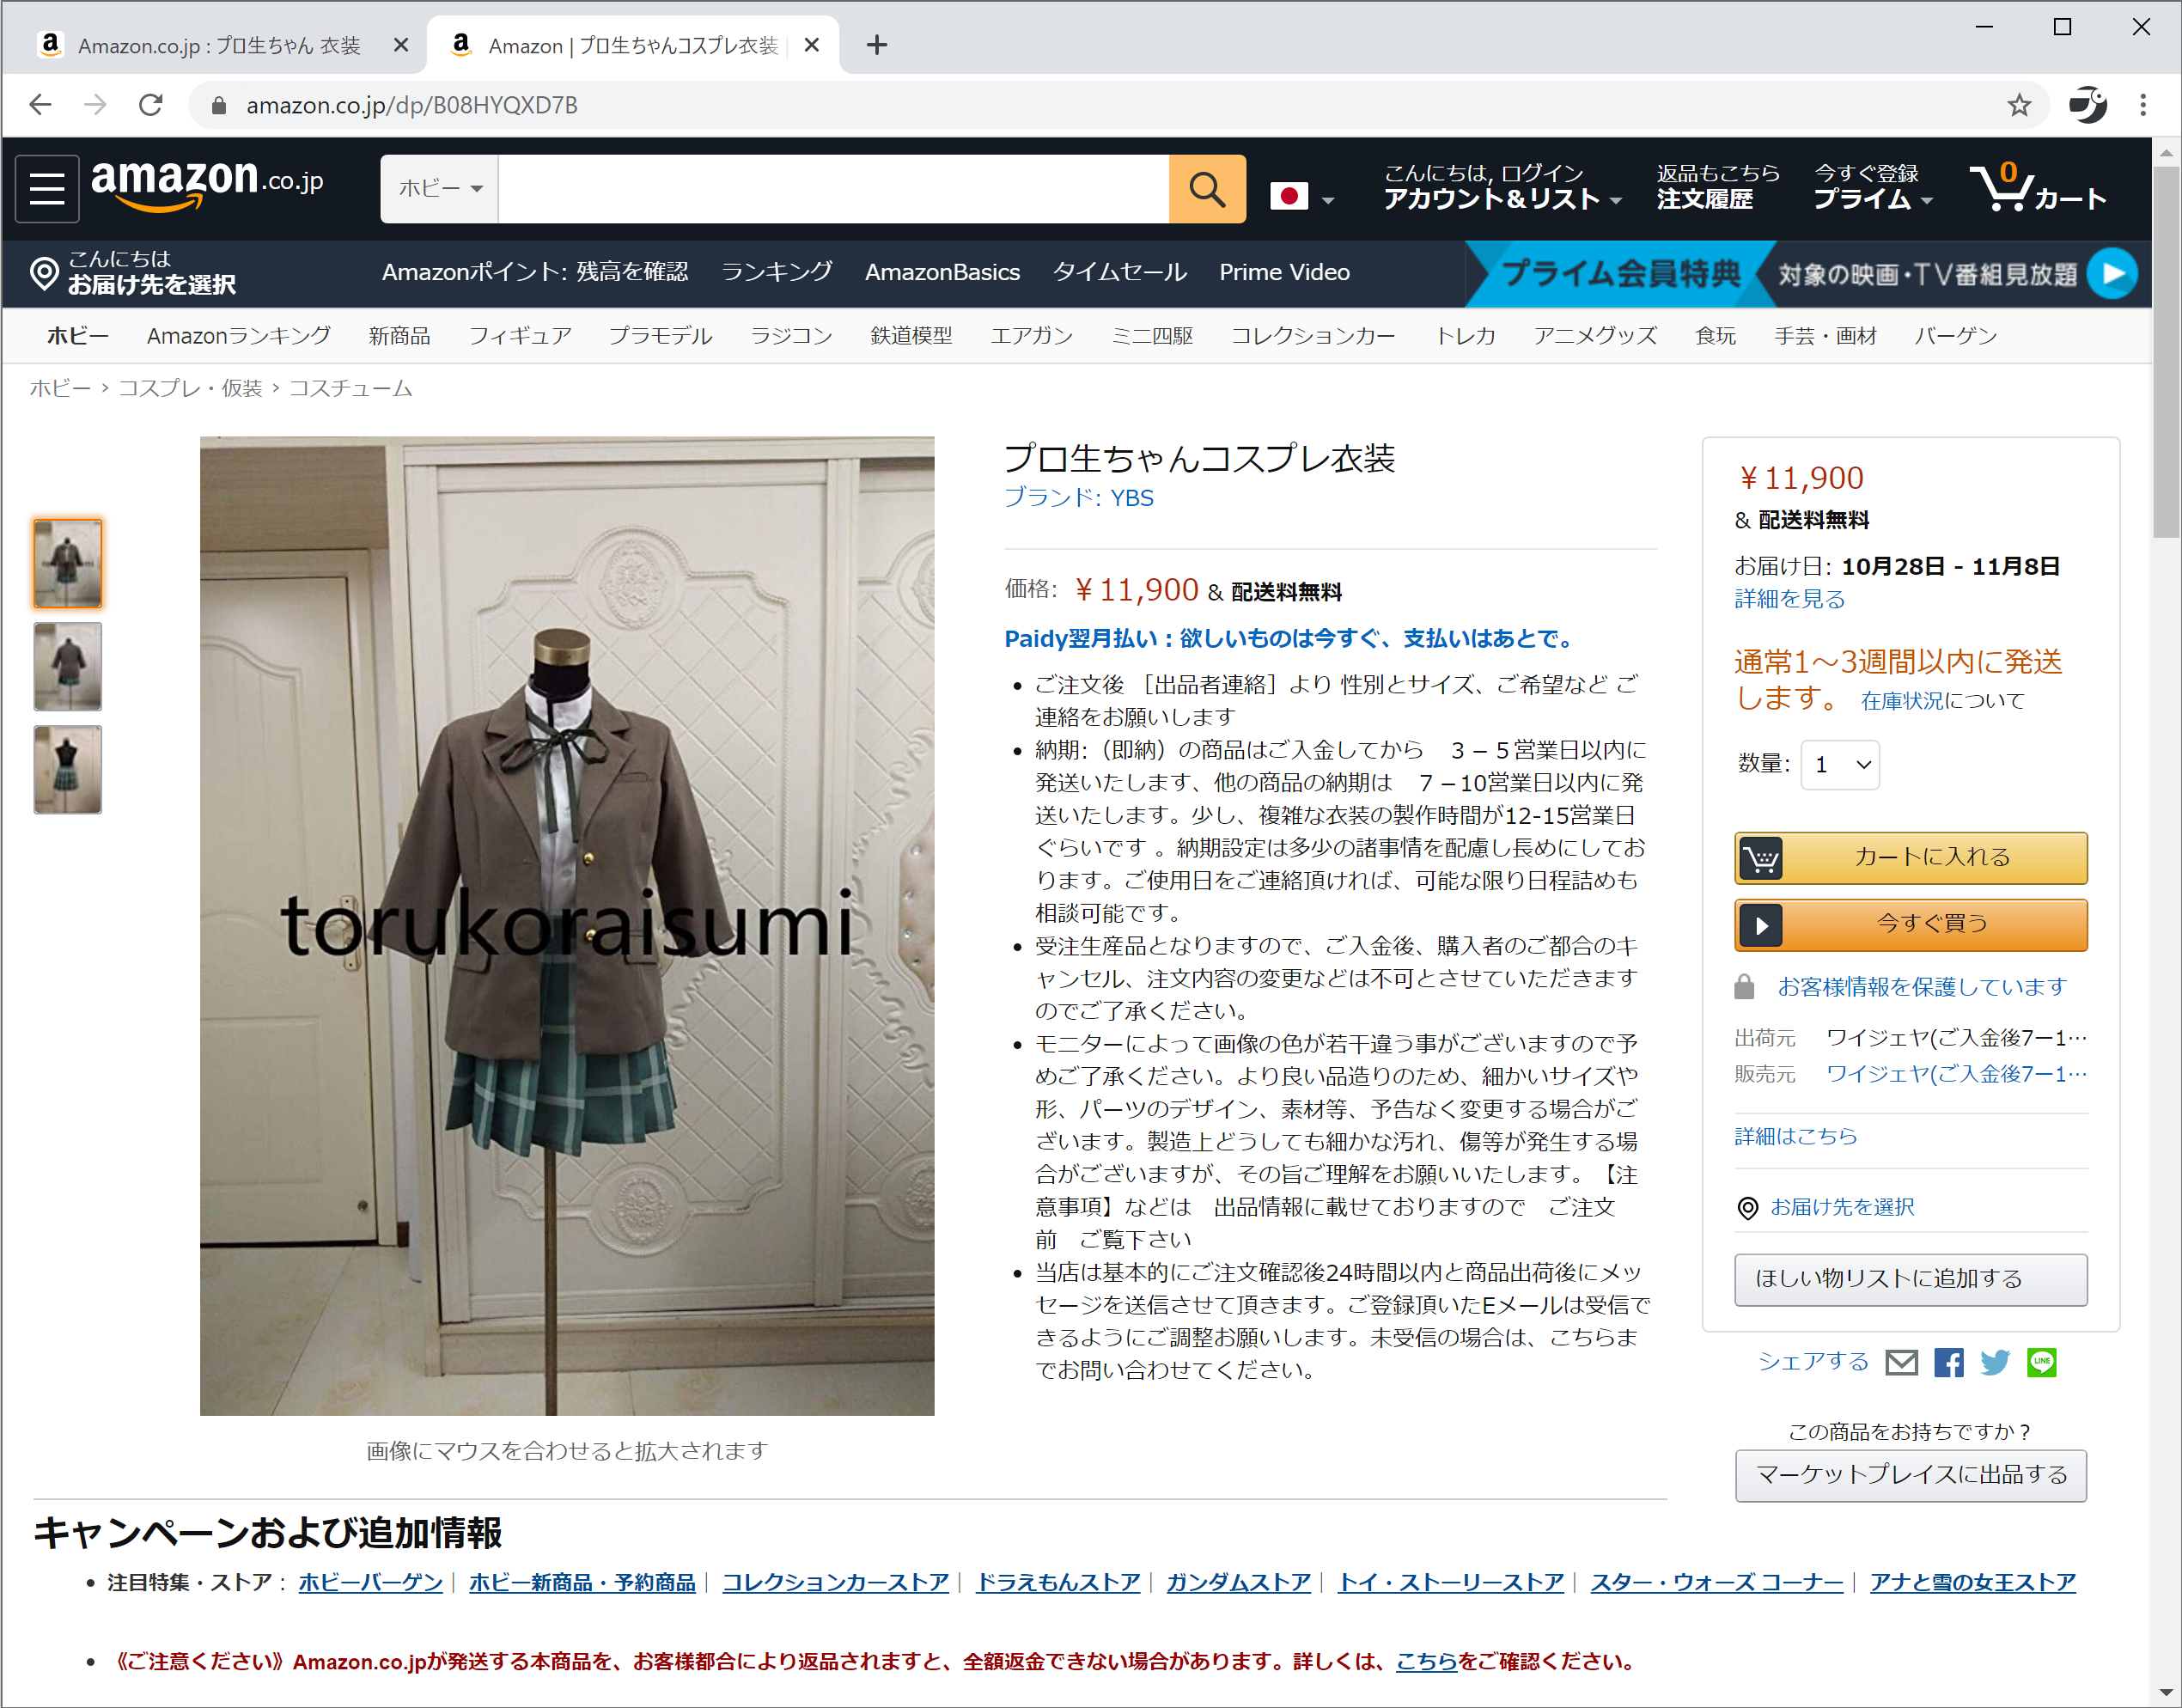
Task: Open the hamburger menu icon
Action: click(x=47, y=188)
